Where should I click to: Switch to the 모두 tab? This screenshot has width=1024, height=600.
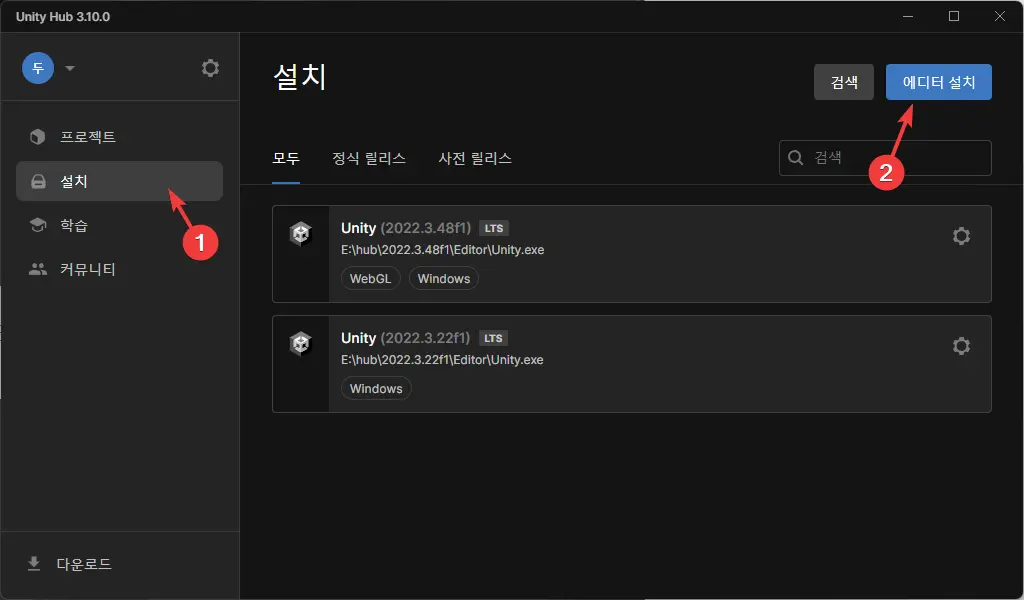(286, 159)
